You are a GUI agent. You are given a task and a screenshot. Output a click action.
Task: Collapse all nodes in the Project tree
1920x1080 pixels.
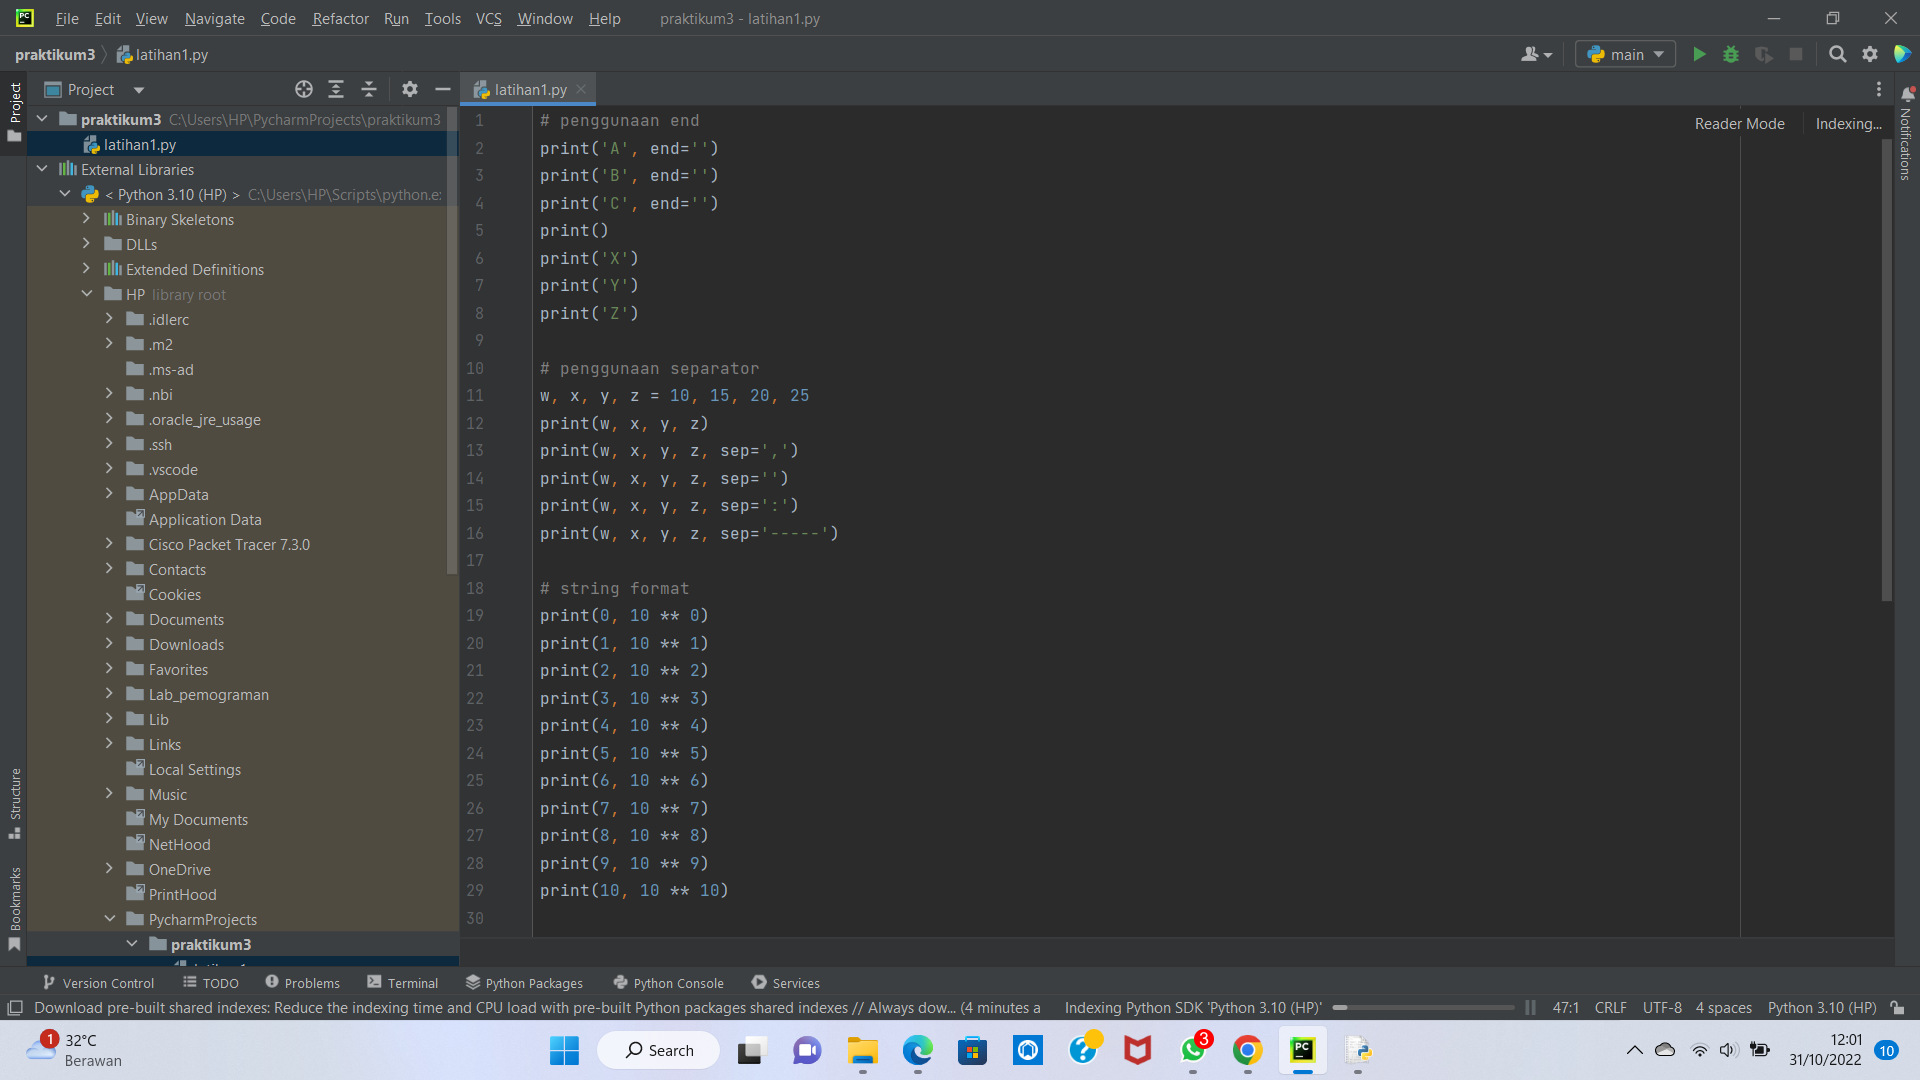[x=368, y=89]
